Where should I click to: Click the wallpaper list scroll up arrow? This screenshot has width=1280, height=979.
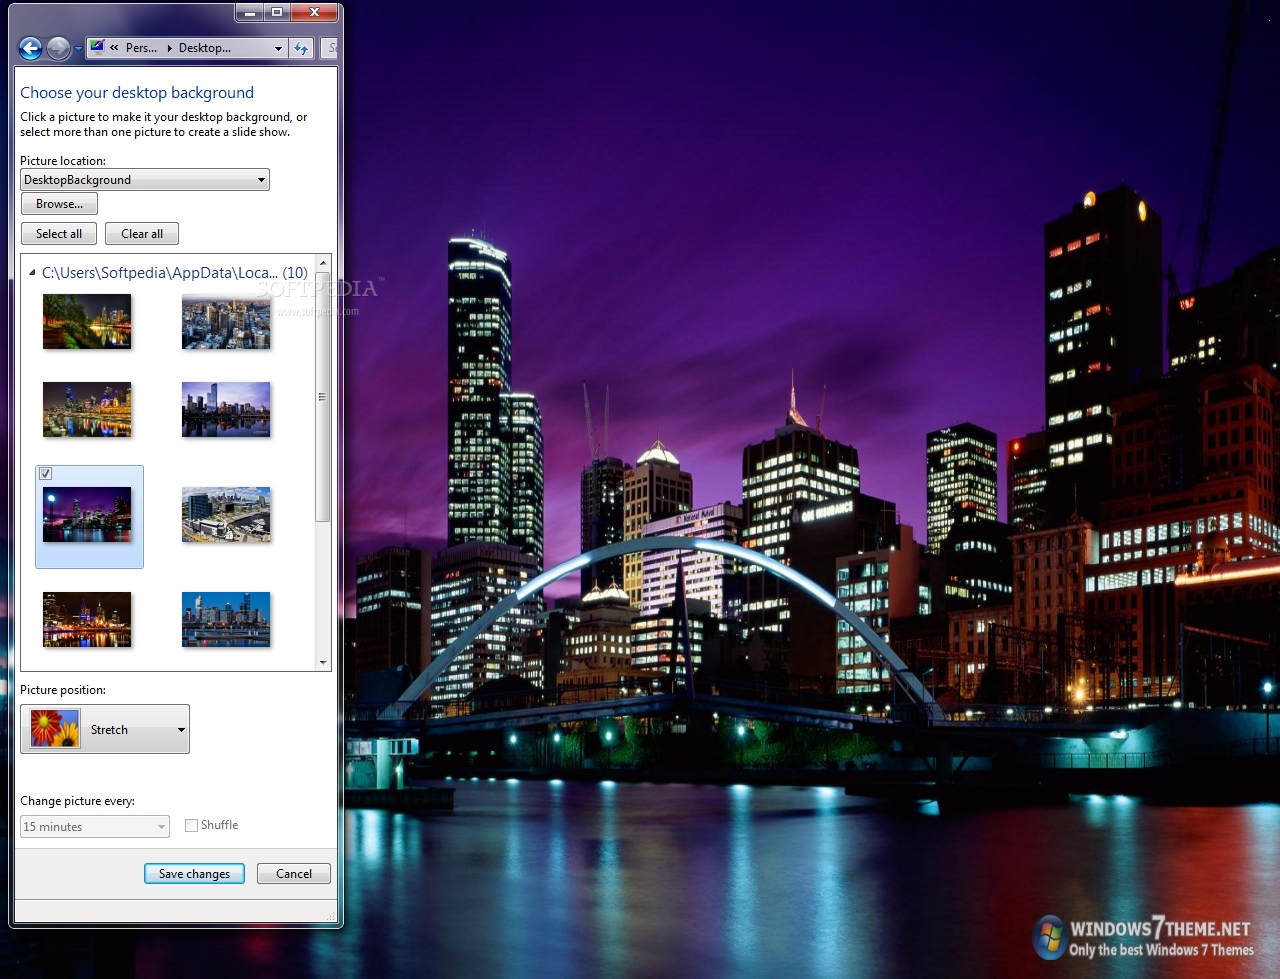pos(323,263)
